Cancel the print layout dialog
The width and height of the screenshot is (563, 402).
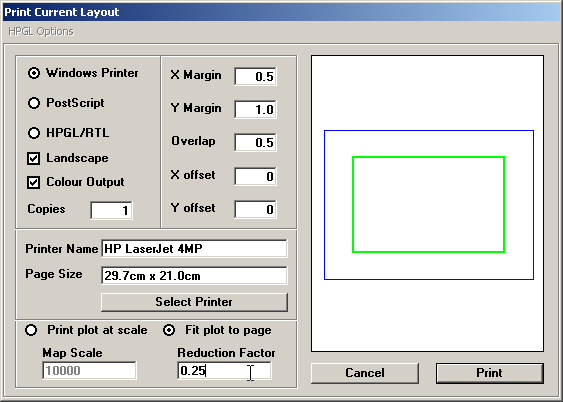[x=365, y=373]
